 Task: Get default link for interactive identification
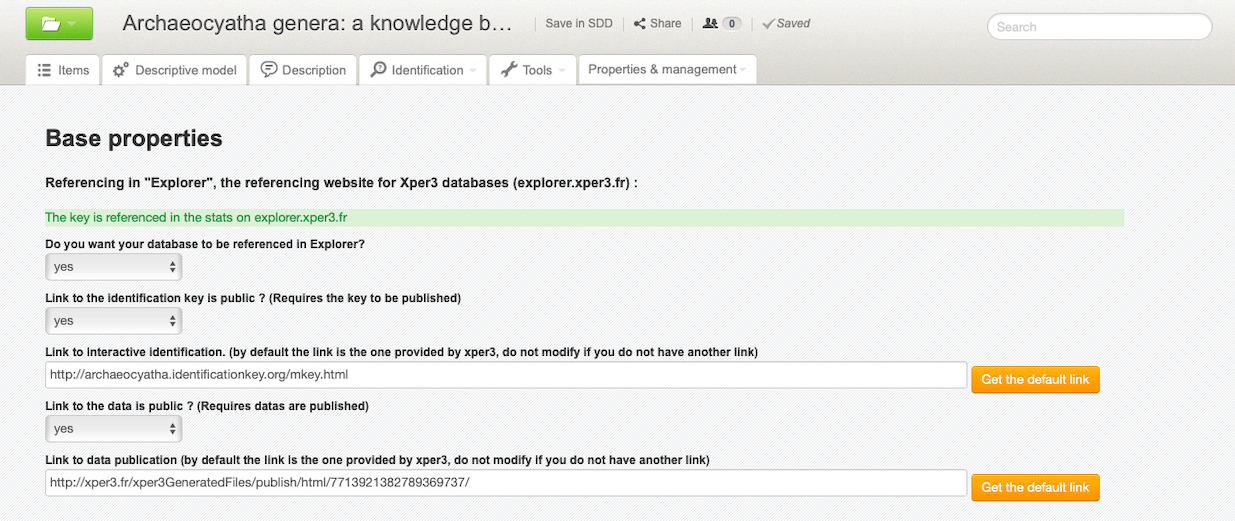click(x=1035, y=380)
